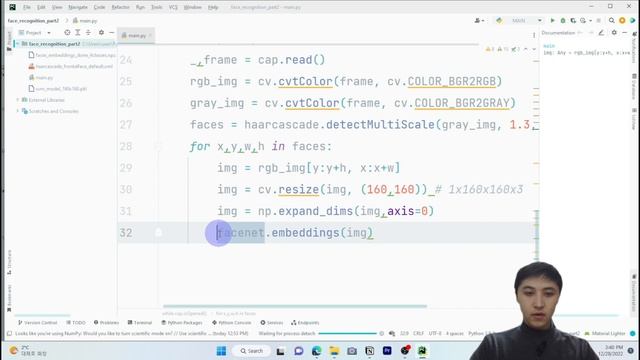Open the File menu
The image size is (640, 360).
point(27,7)
